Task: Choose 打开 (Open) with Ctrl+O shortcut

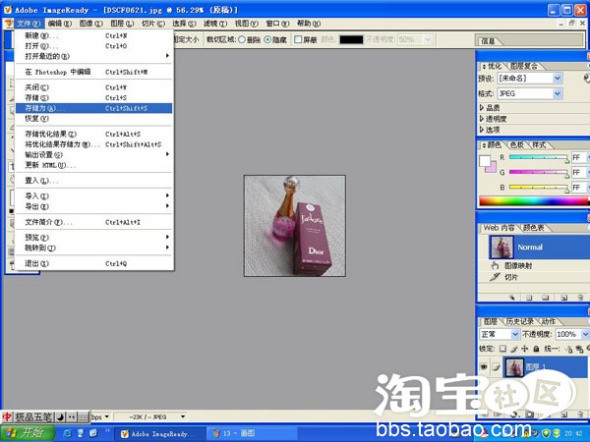Action: [94, 46]
